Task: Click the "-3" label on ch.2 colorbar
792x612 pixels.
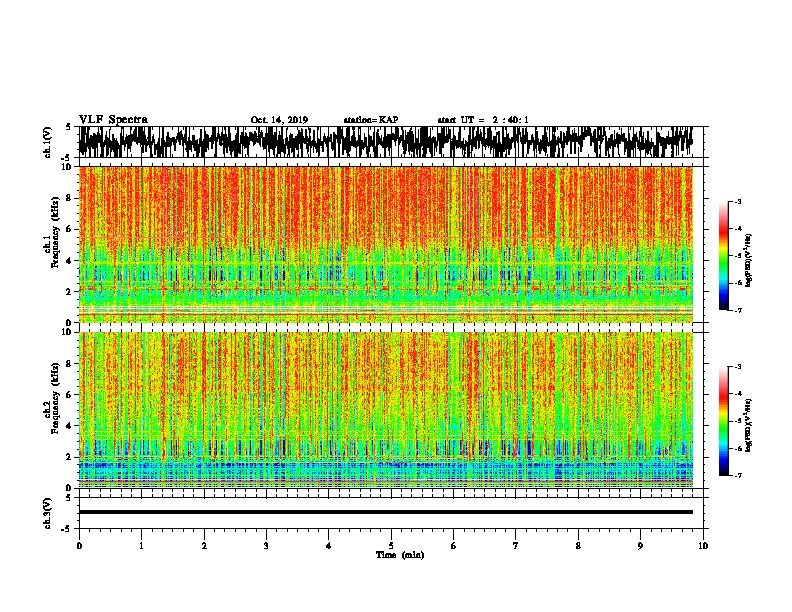Action: 737,367
